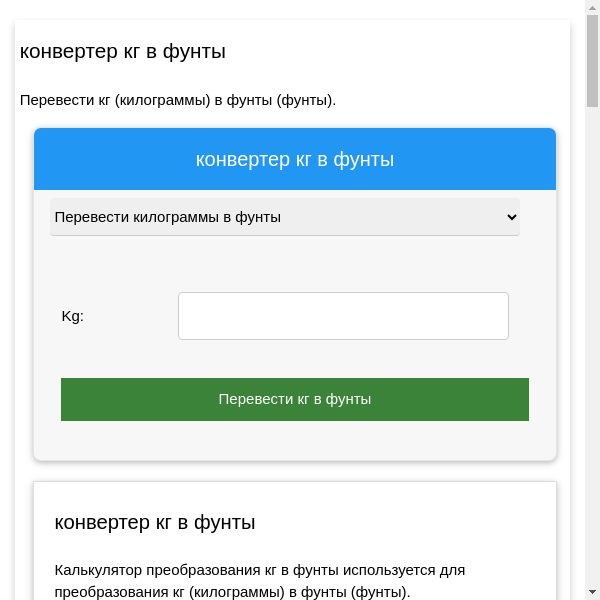The height and width of the screenshot is (600, 600).
Task: Click the intro sentence under the page title
Action: point(178,100)
